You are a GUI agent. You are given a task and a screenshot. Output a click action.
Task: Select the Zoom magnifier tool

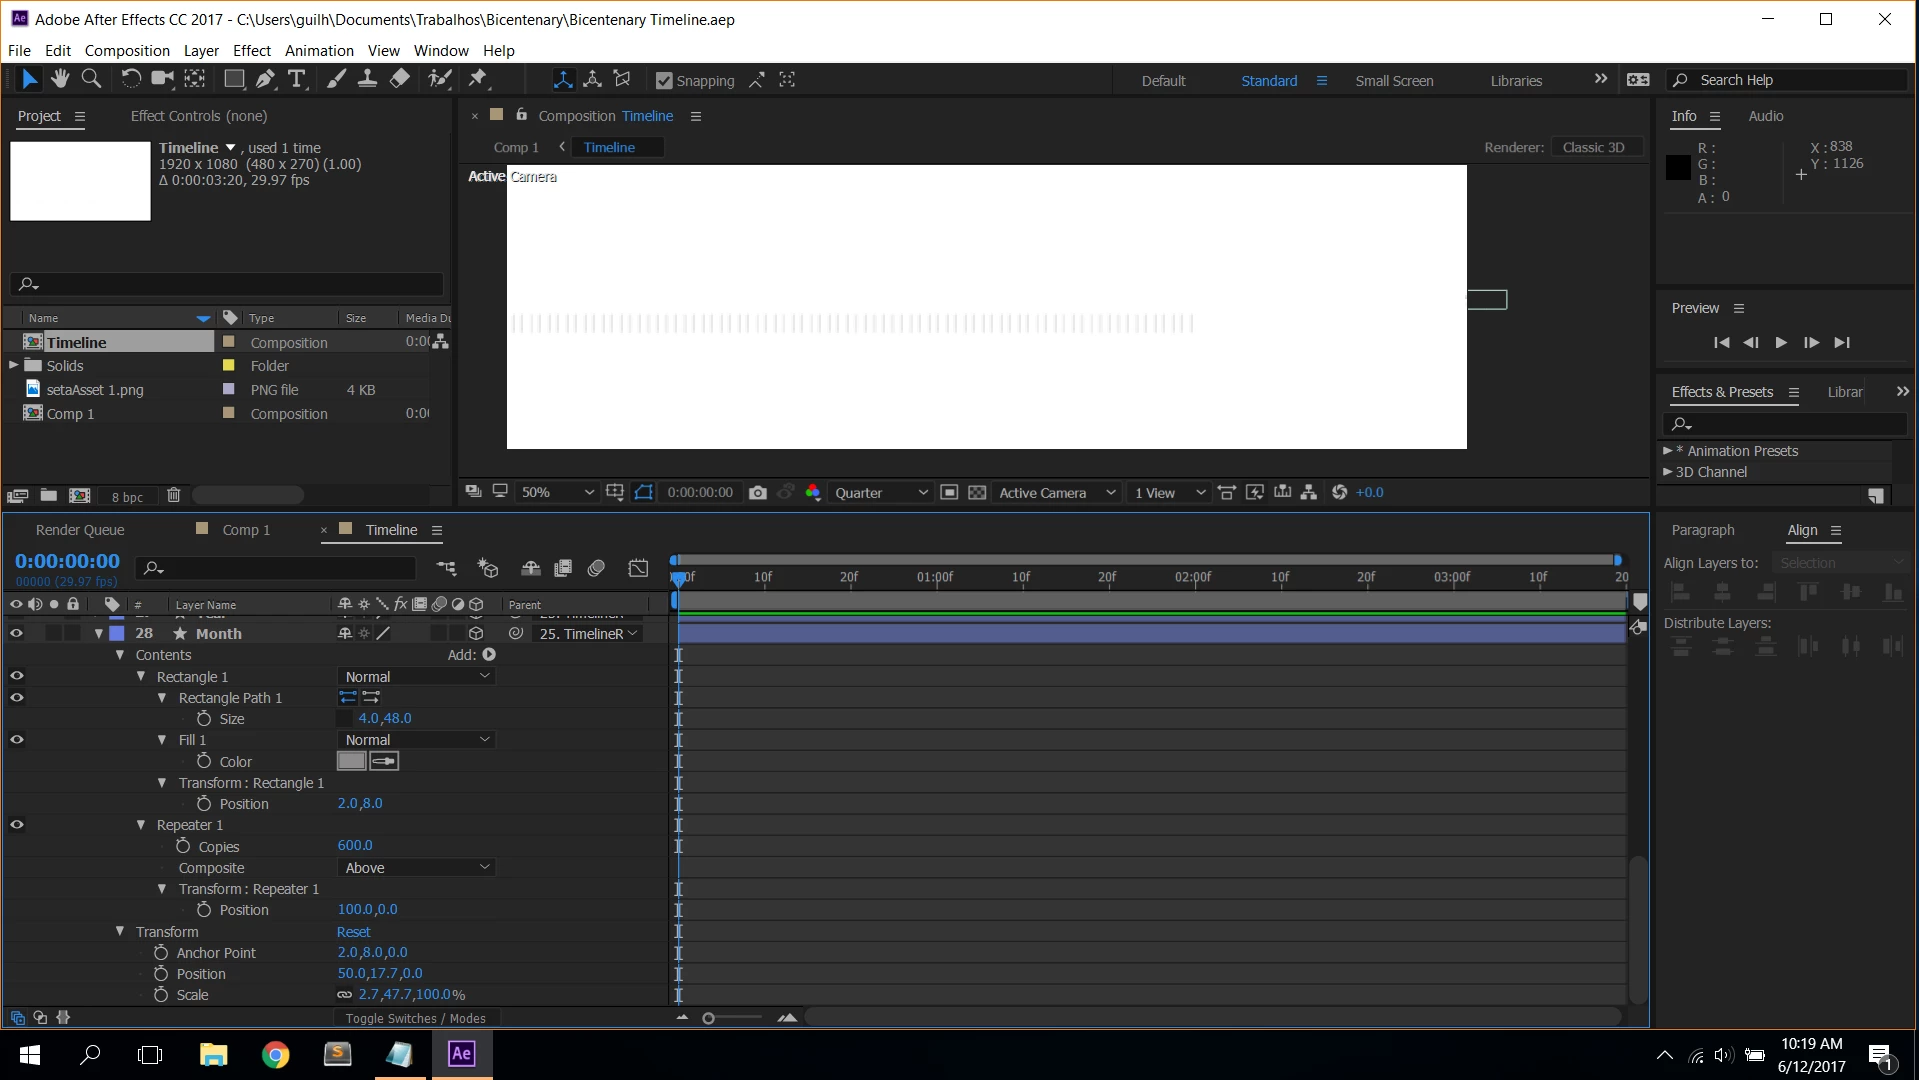tap(91, 79)
